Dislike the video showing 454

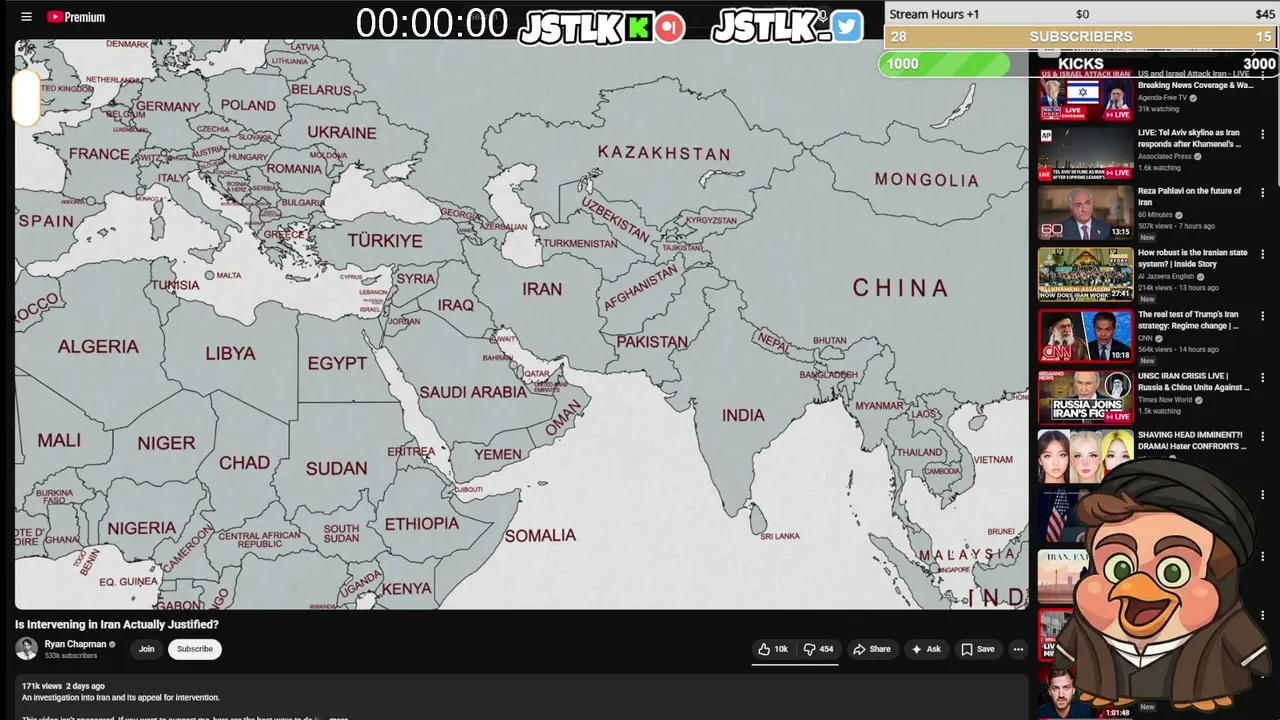tap(819, 649)
